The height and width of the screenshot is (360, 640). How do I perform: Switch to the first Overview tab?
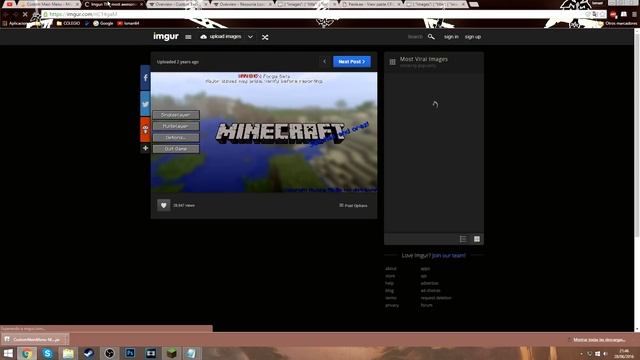pyautogui.click(x=178, y=4)
